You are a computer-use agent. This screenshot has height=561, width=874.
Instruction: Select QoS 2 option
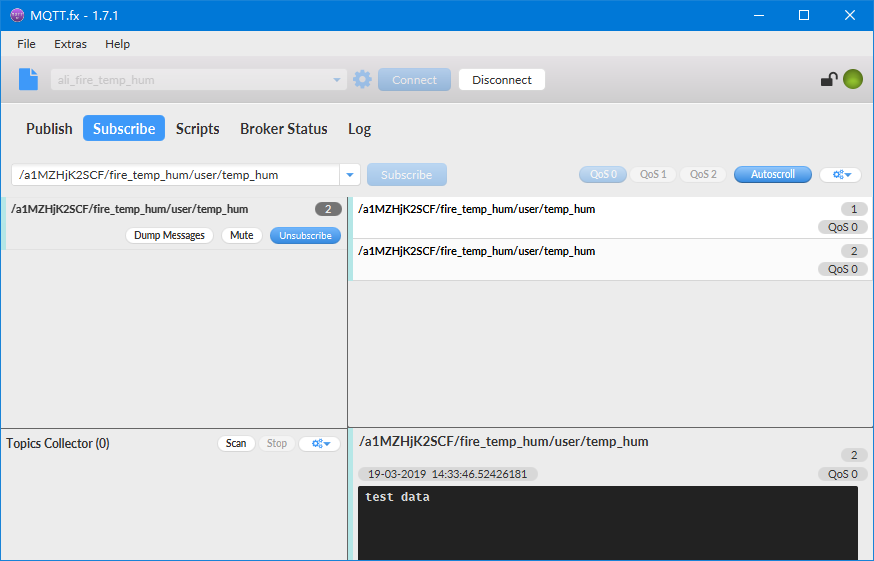pos(703,175)
